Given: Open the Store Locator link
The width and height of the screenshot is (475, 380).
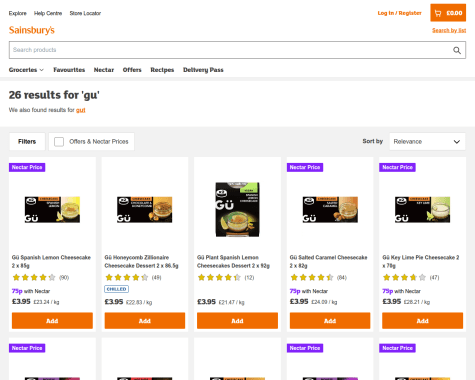Looking at the screenshot, I should point(85,13).
